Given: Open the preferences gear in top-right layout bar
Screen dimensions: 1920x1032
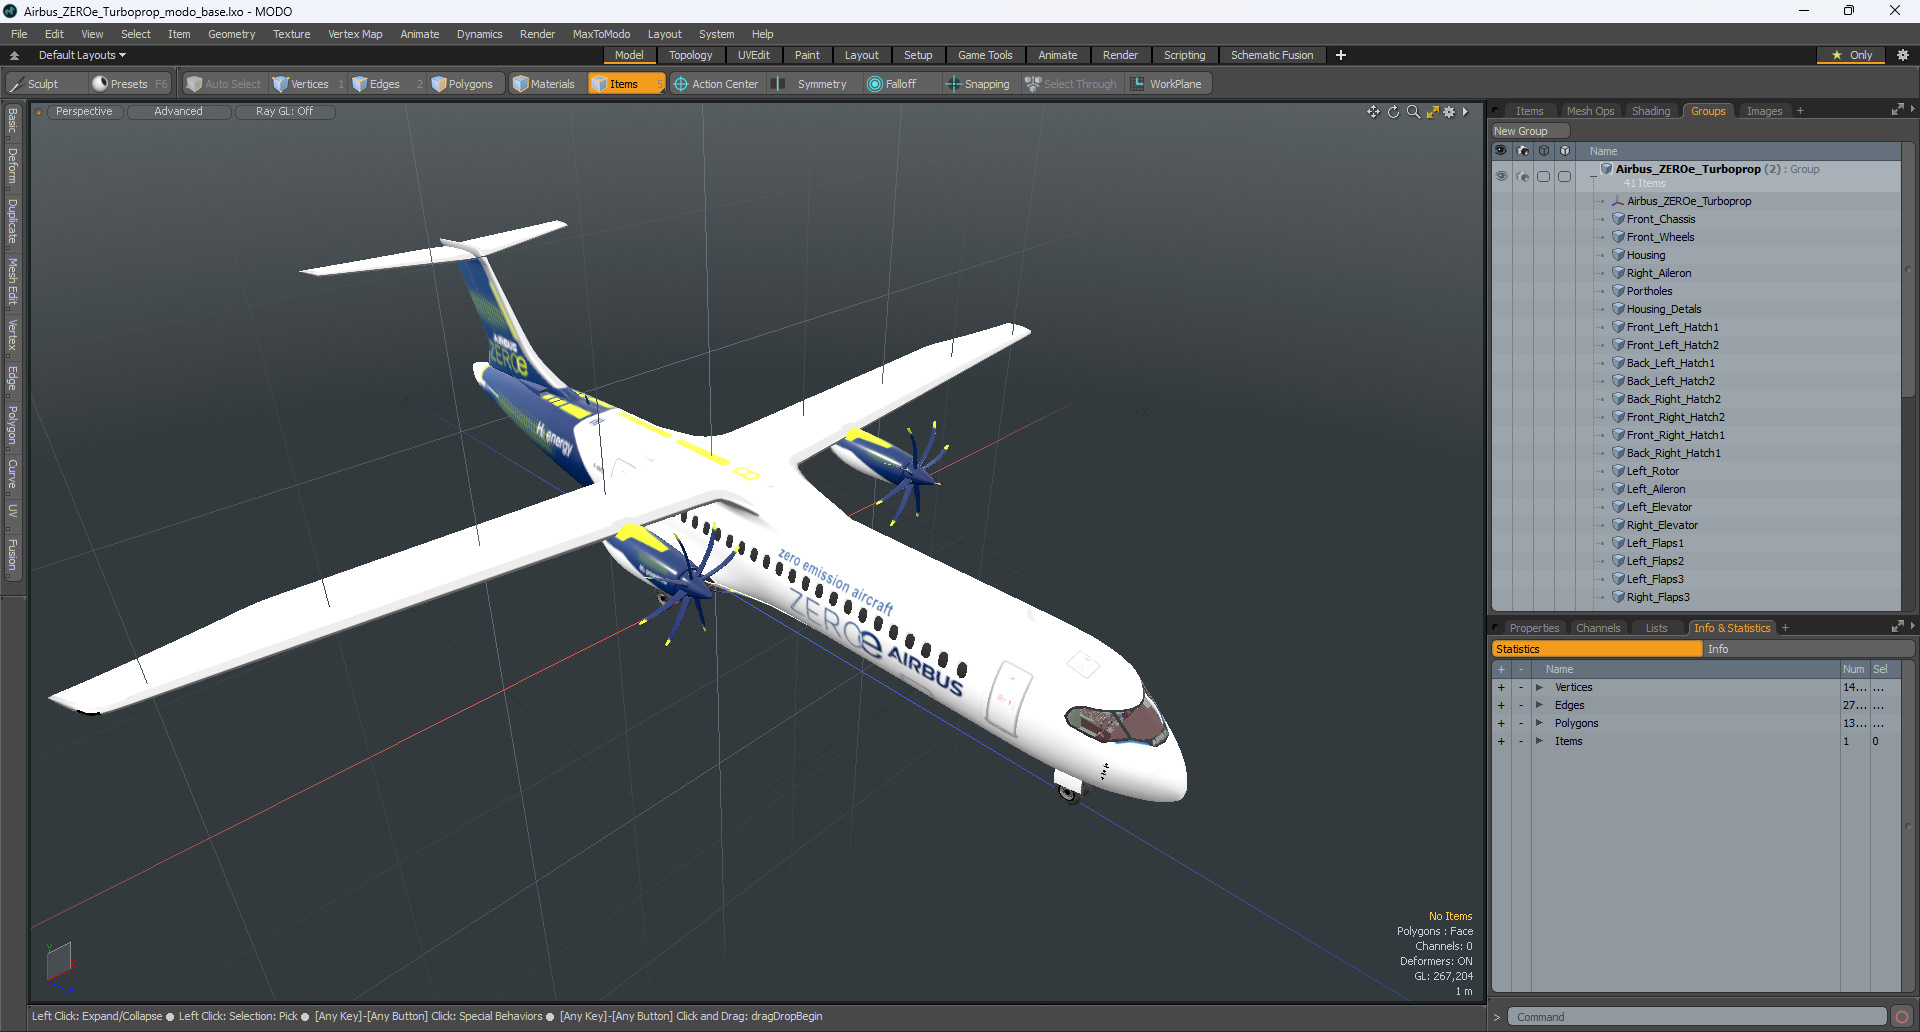Looking at the screenshot, I should pos(1903,55).
